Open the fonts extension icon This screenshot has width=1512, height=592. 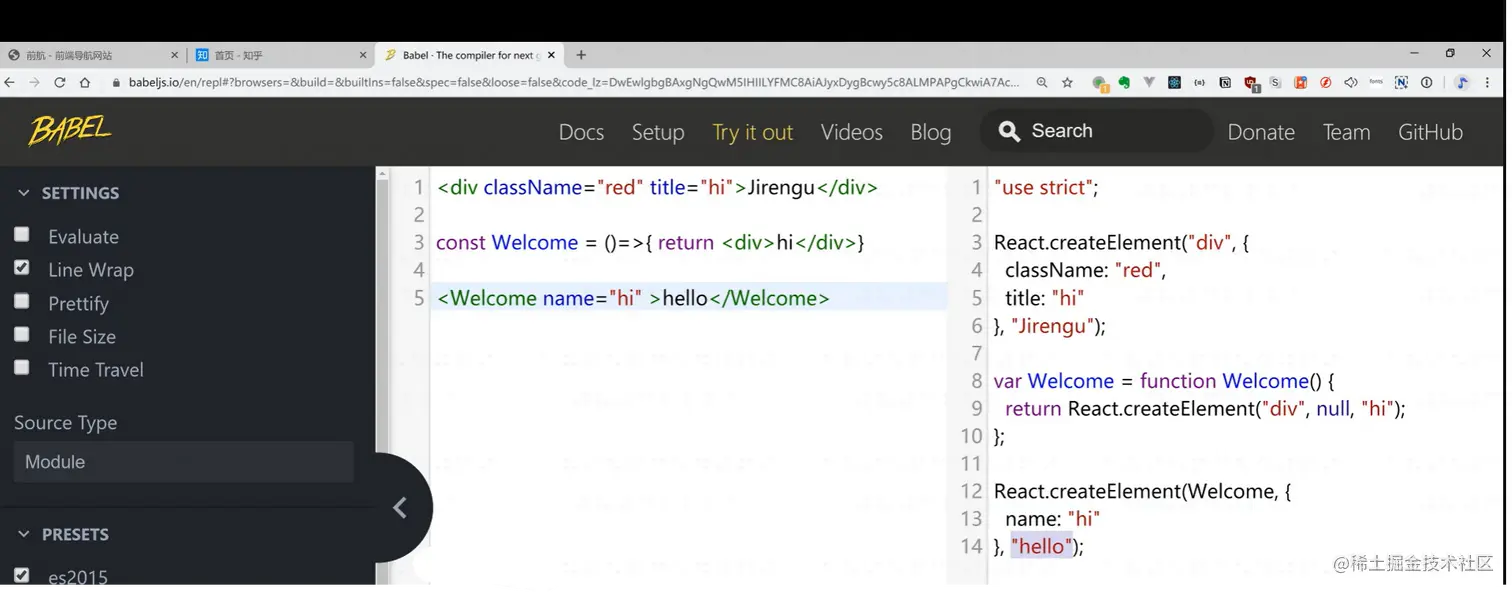(x=1376, y=83)
